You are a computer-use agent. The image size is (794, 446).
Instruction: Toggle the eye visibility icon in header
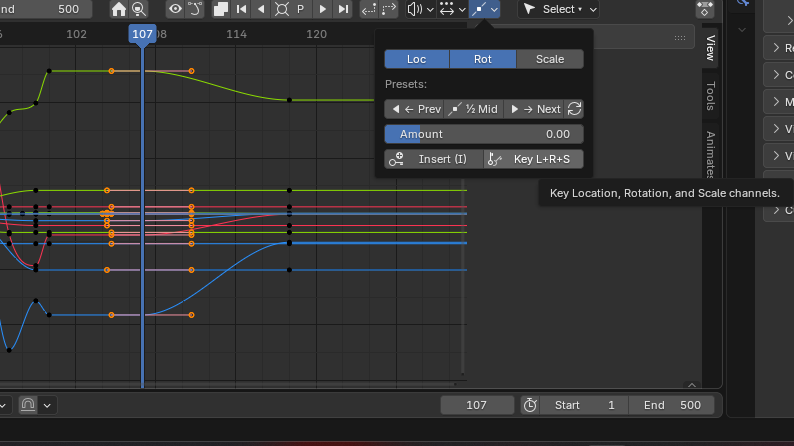click(175, 9)
